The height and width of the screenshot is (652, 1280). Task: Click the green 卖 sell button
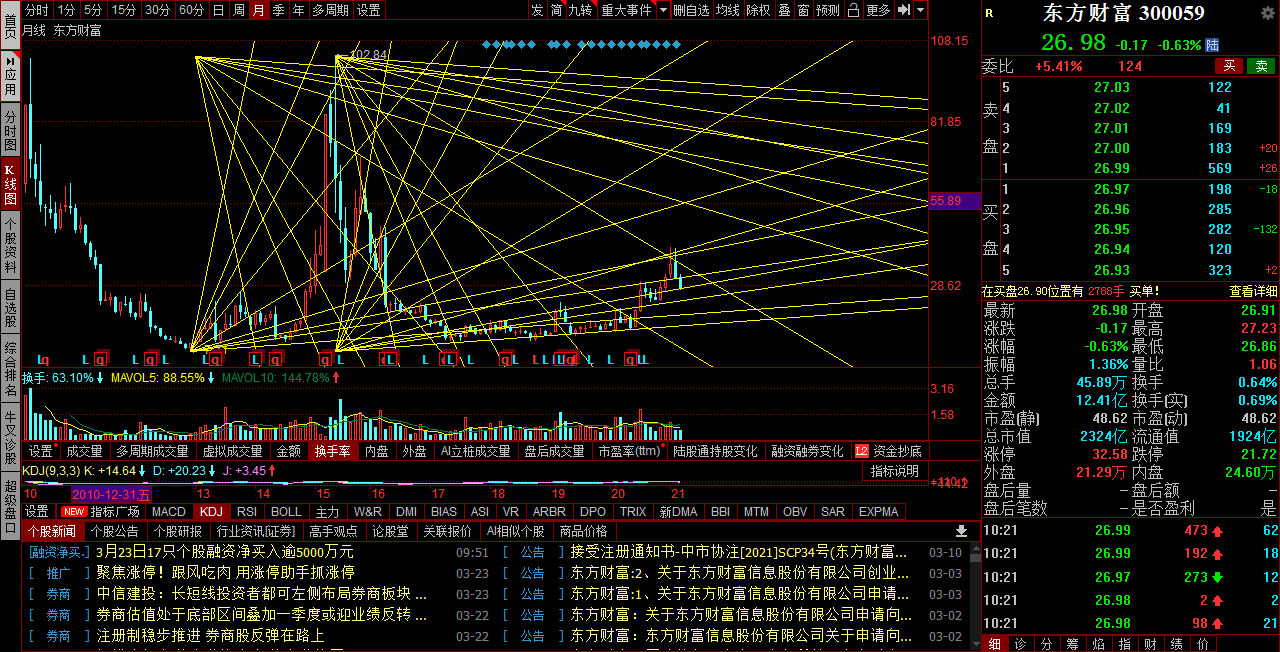(1261, 66)
